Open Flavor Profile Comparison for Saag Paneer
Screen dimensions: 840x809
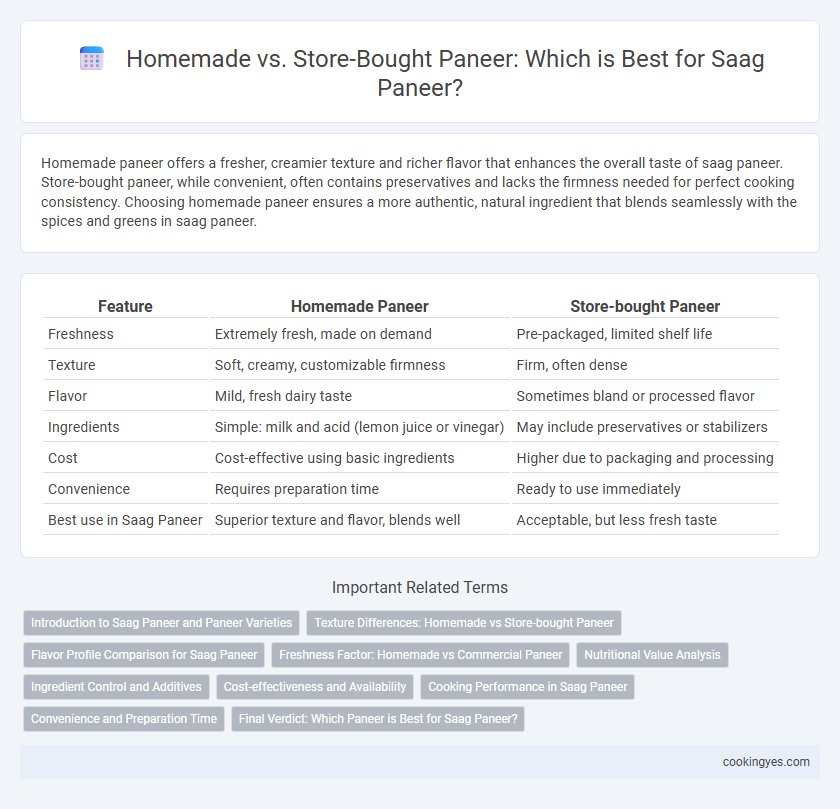144,655
